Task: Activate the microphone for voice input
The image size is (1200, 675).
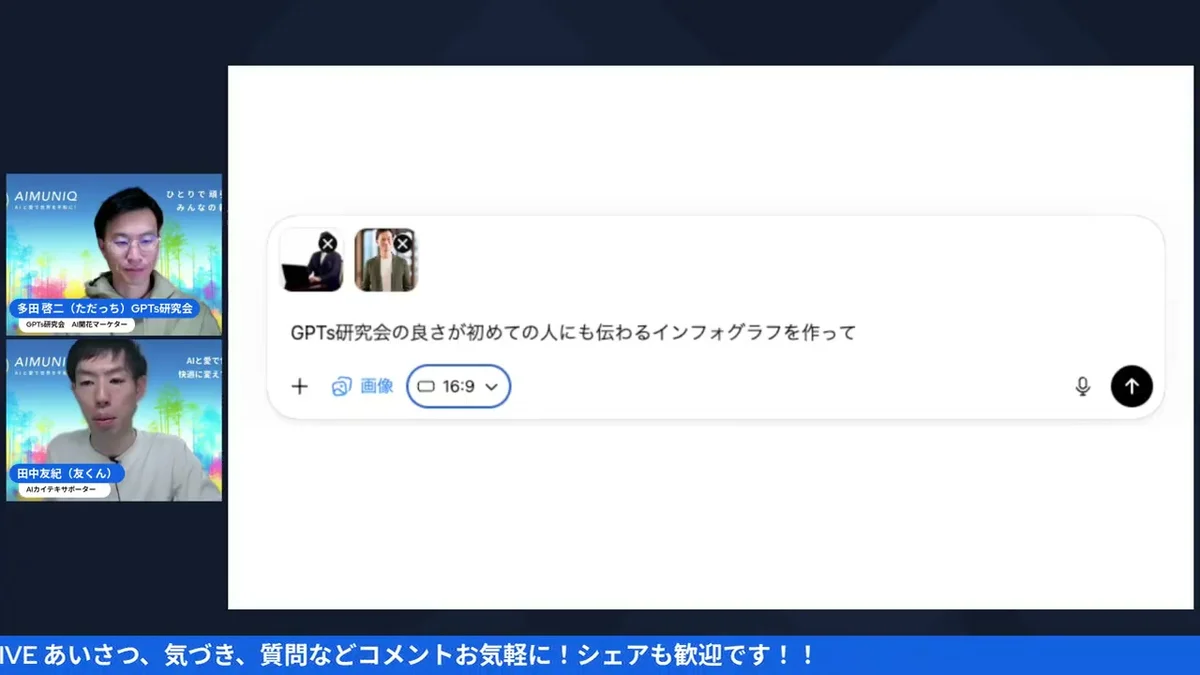Action: [1083, 386]
